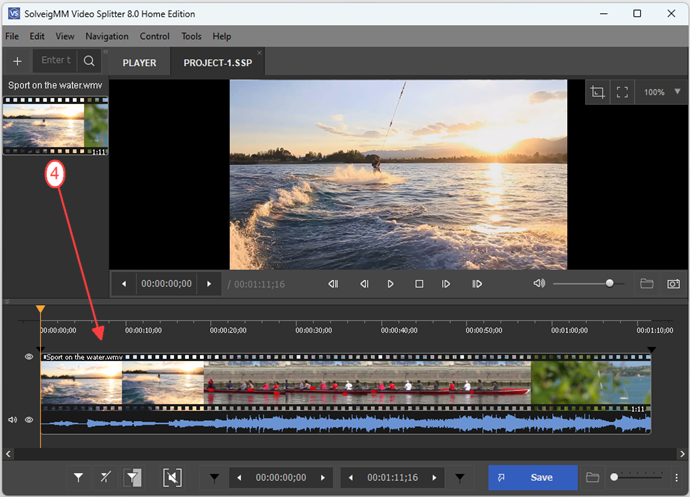Open the Navigation menu

pos(107,37)
